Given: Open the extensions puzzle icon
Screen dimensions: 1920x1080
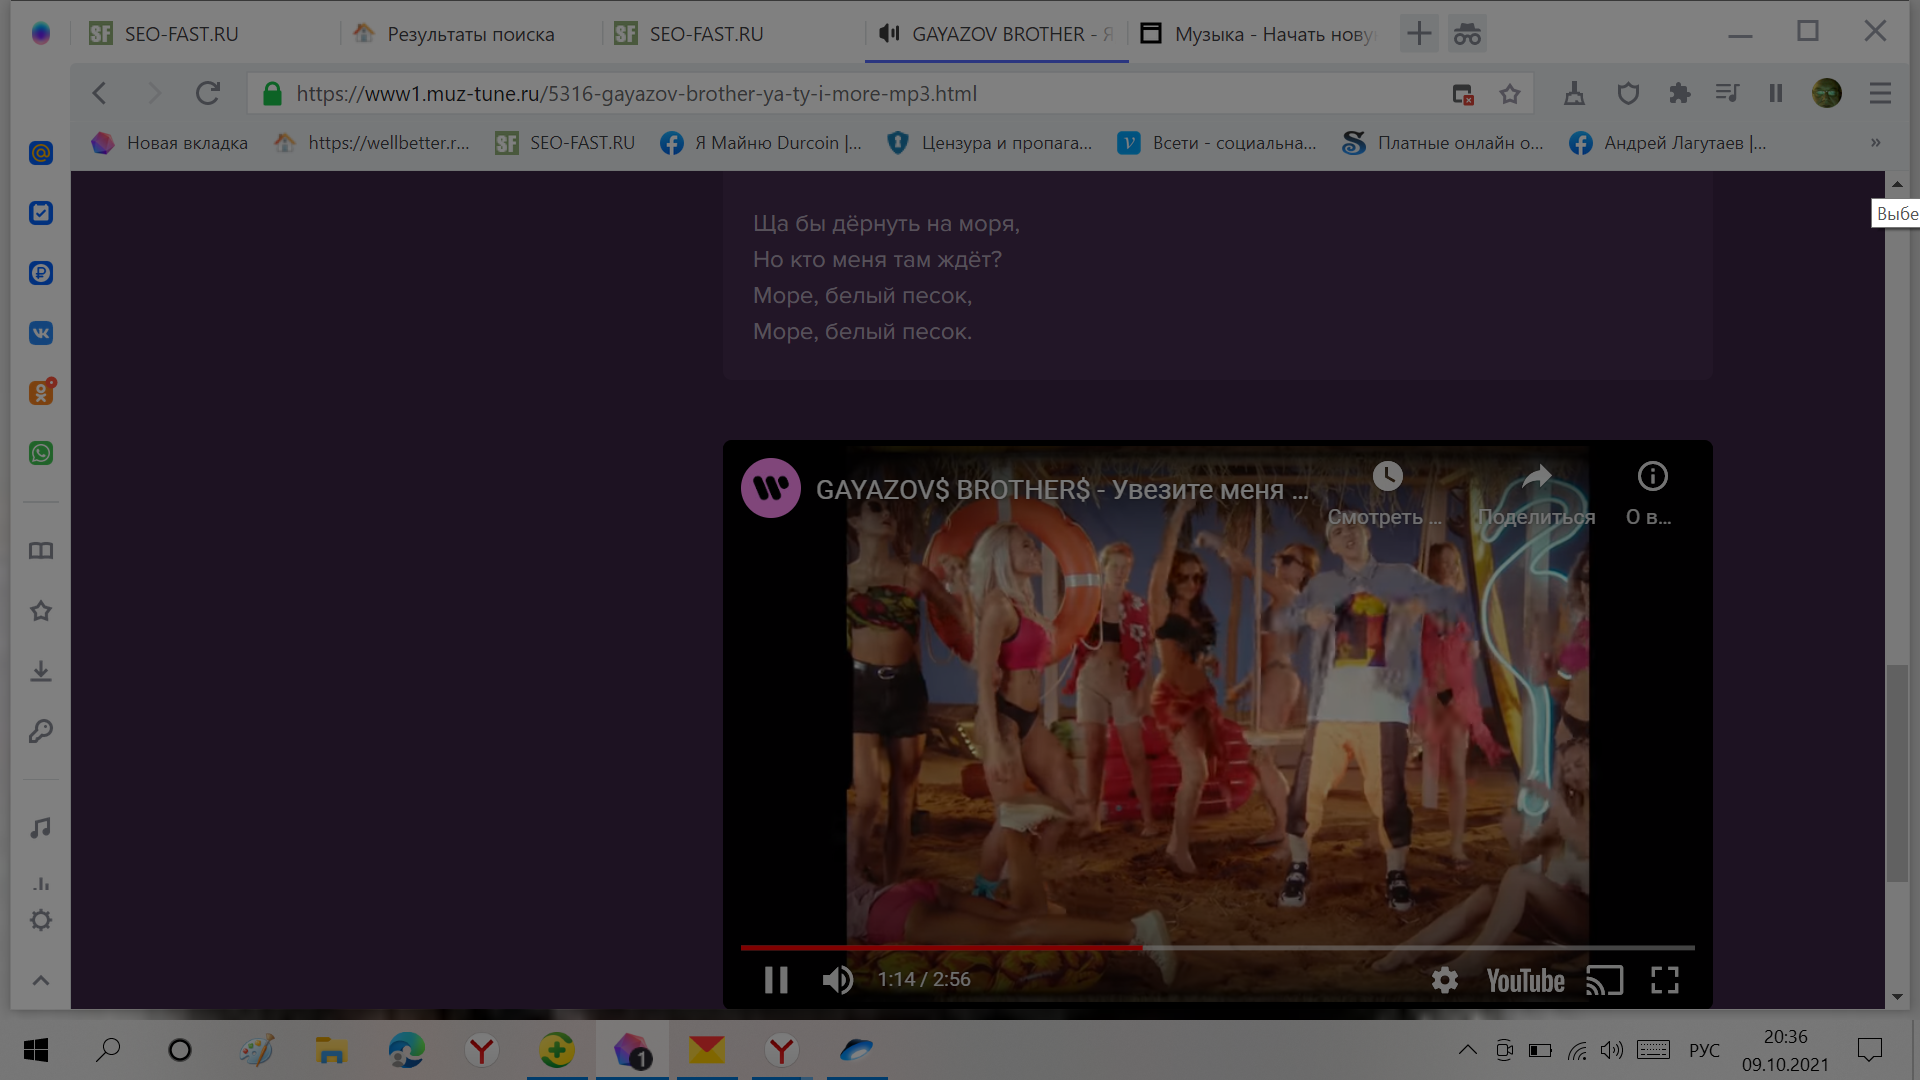Looking at the screenshot, I should point(1679,93).
